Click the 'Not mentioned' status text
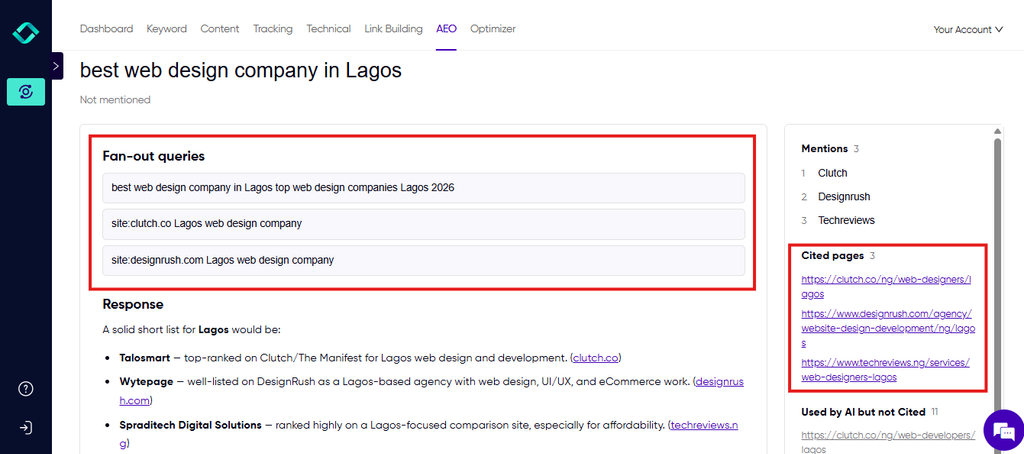 coord(115,100)
